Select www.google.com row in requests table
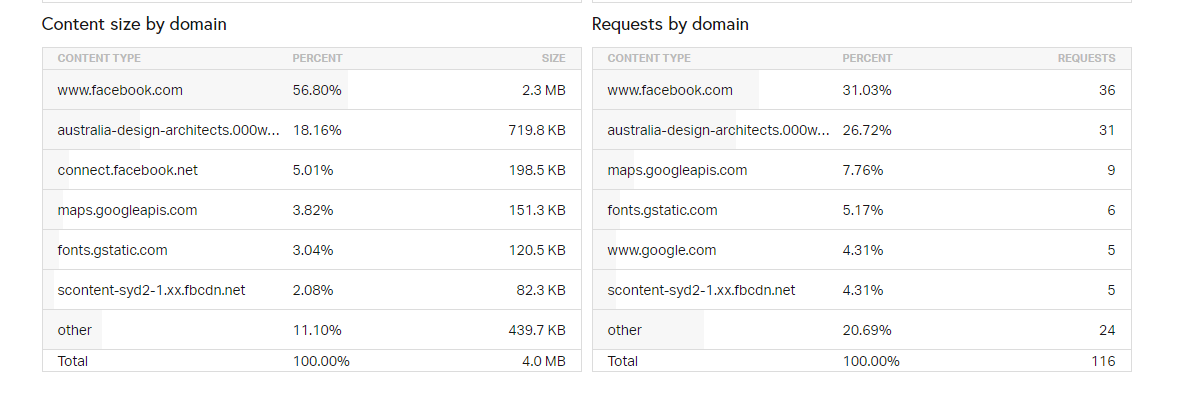The image size is (1188, 420). click(x=661, y=250)
